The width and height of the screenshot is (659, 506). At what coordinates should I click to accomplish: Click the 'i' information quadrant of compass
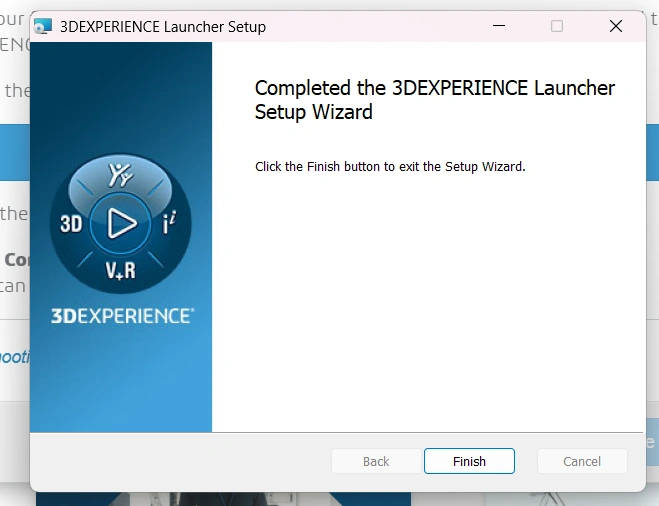point(169,222)
